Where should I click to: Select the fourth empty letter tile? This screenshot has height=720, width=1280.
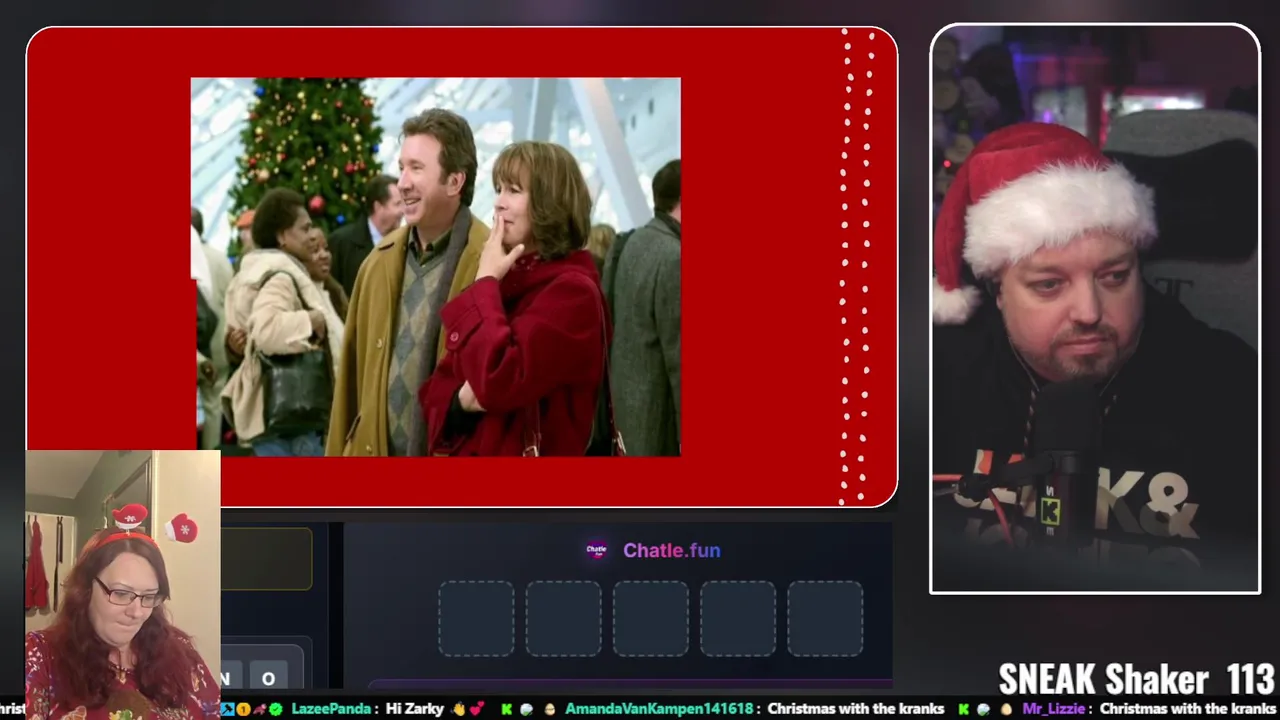pos(737,619)
